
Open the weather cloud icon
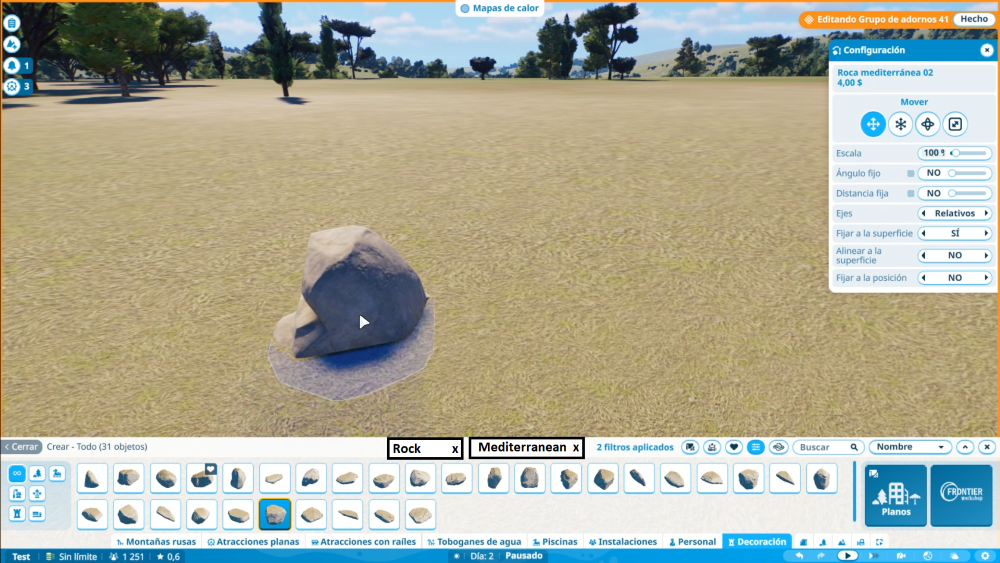tap(955, 556)
